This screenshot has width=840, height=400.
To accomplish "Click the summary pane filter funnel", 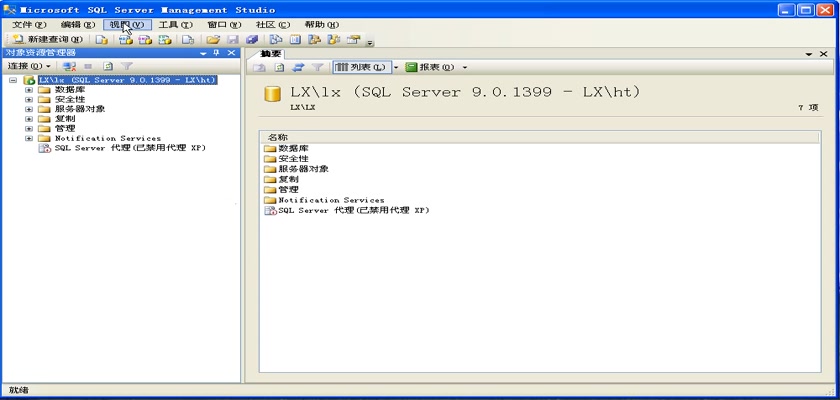I will [318, 67].
